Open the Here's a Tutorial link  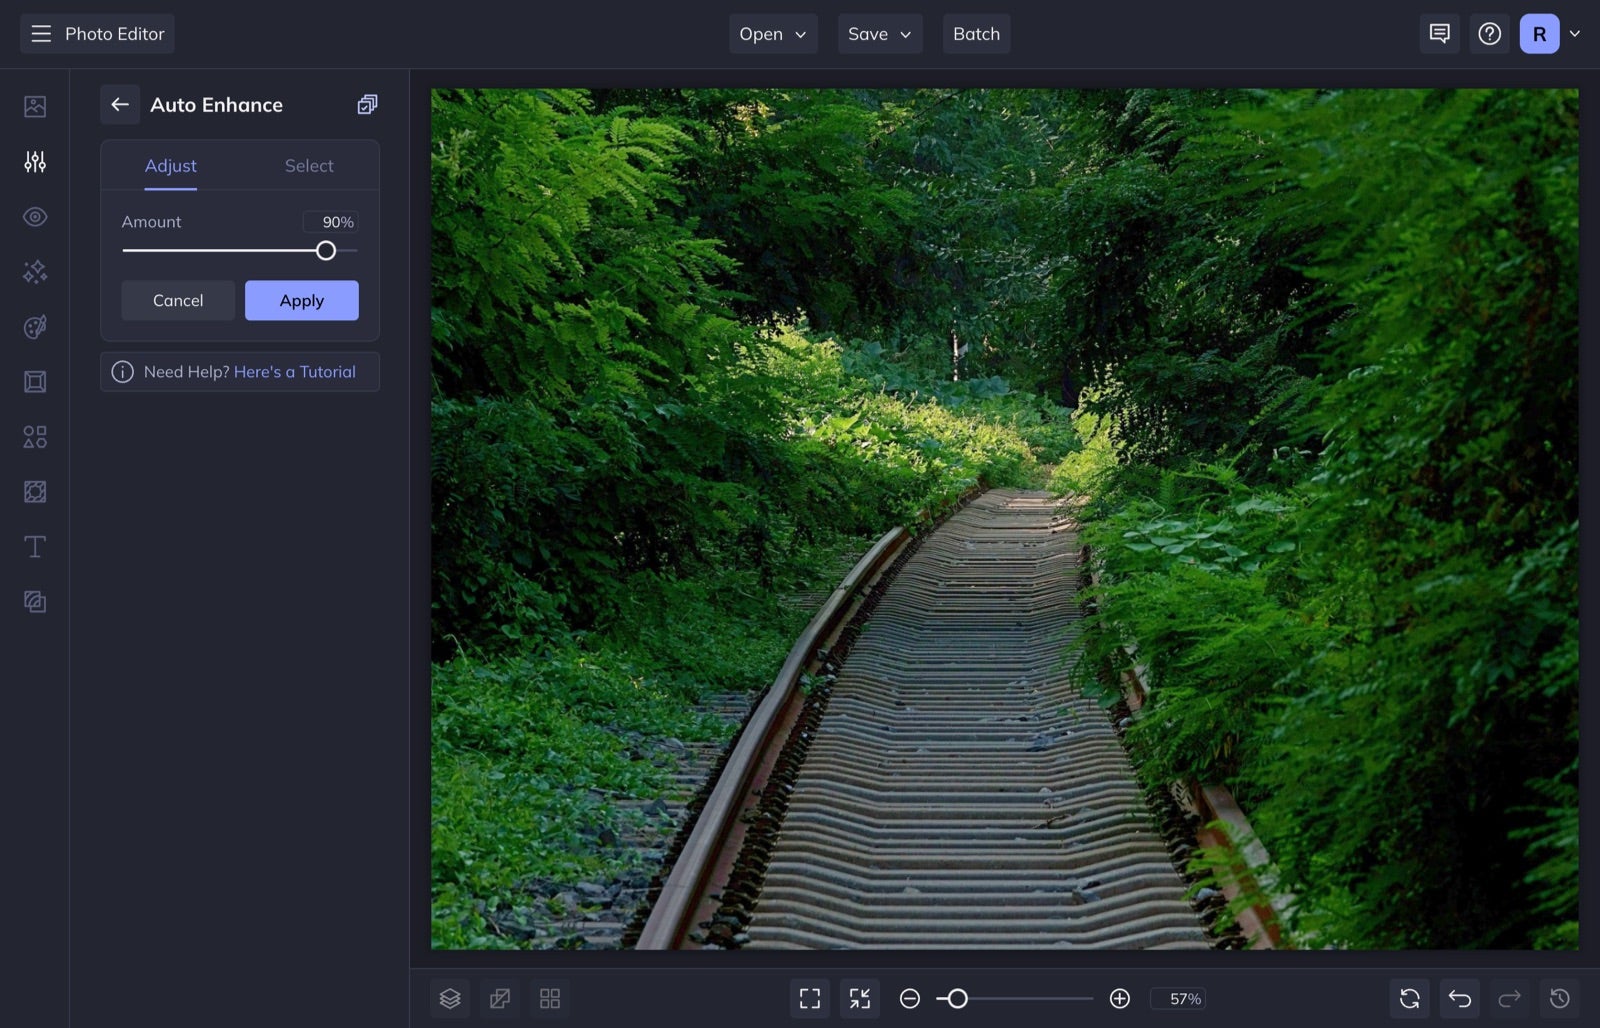tap(295, 371)
